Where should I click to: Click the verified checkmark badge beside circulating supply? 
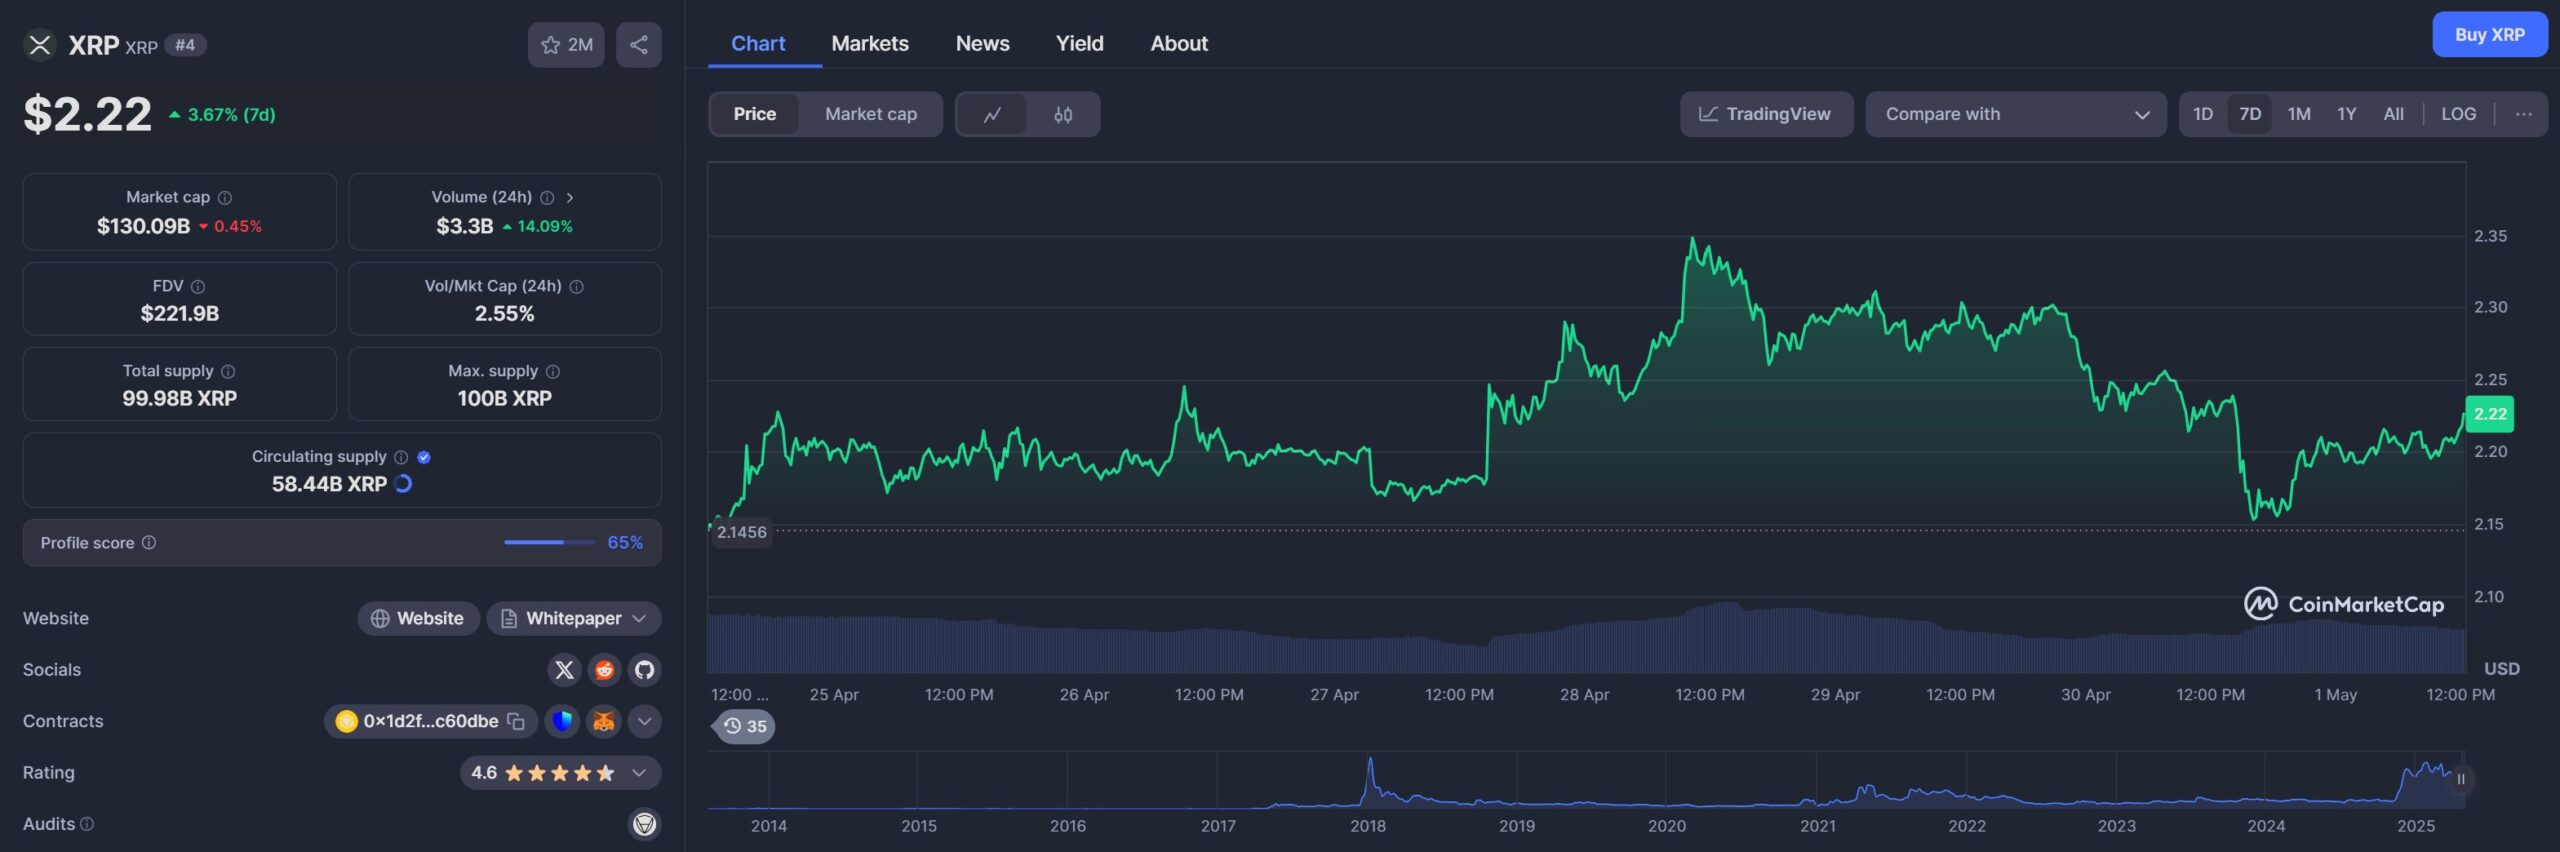click(424, 457)
